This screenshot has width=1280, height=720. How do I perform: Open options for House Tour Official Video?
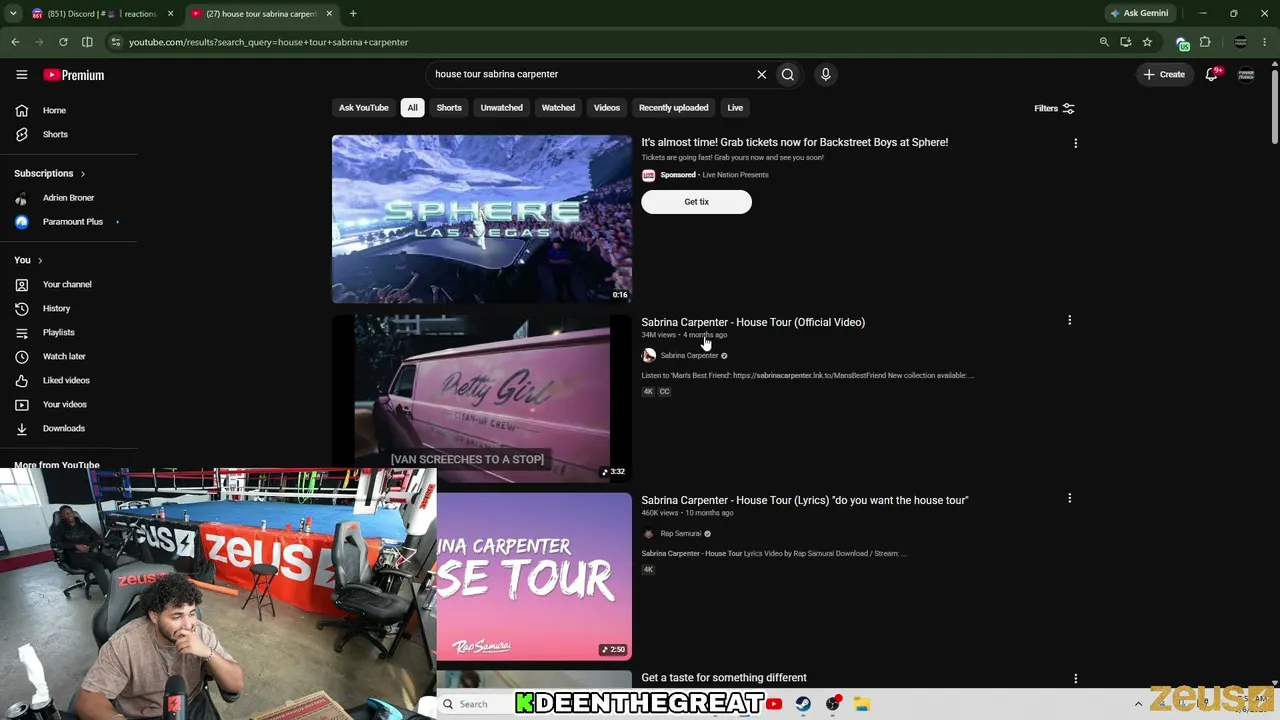tap(1069, 321)
